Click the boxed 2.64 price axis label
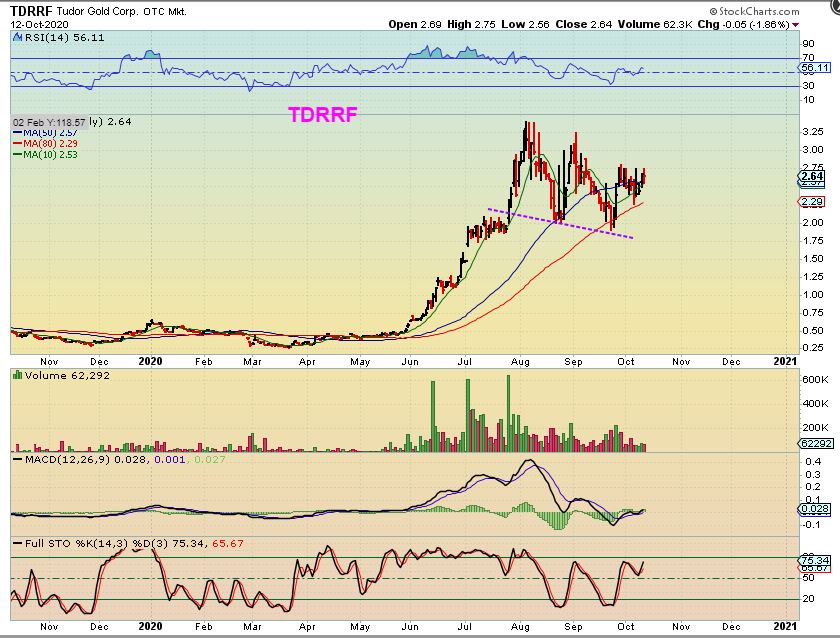Viewport: 840px width, 638px height. click(x=812, y=176)
